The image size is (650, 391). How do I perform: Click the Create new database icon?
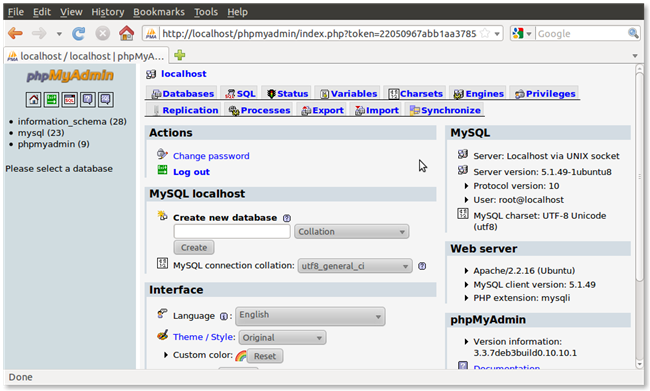coord(162,216)
